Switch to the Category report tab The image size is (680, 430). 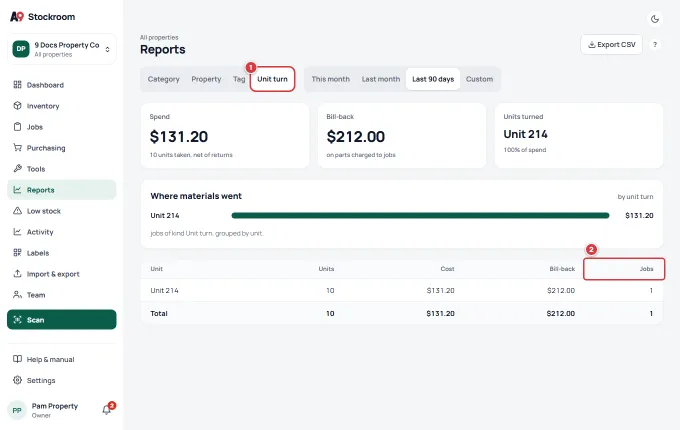coord(163,79)
